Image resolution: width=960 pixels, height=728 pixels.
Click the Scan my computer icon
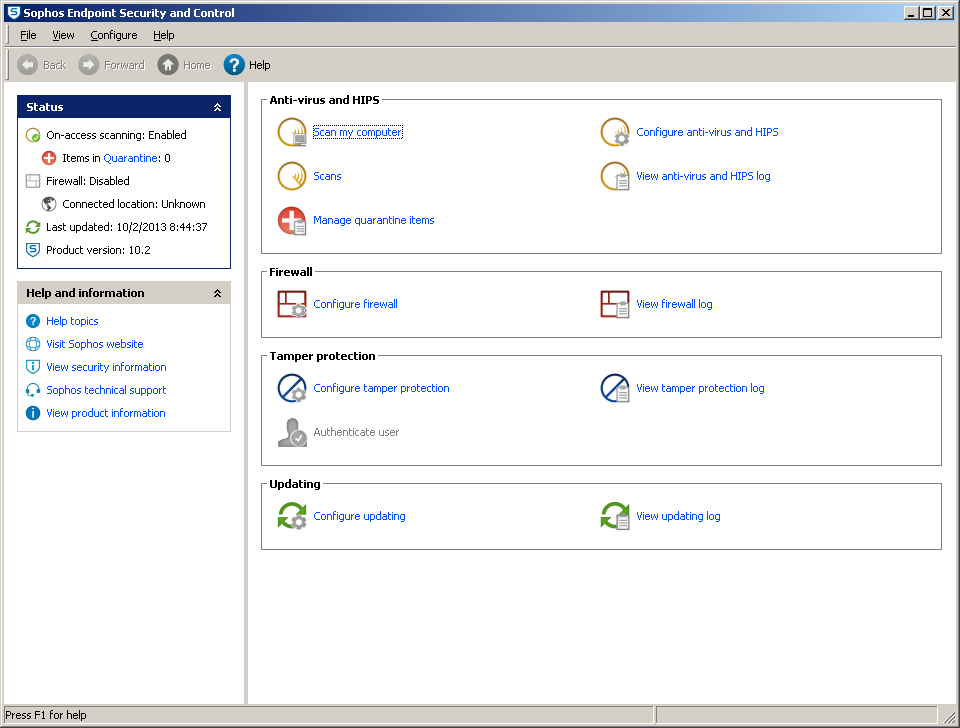pyautogui.click(x=292, y=133)
